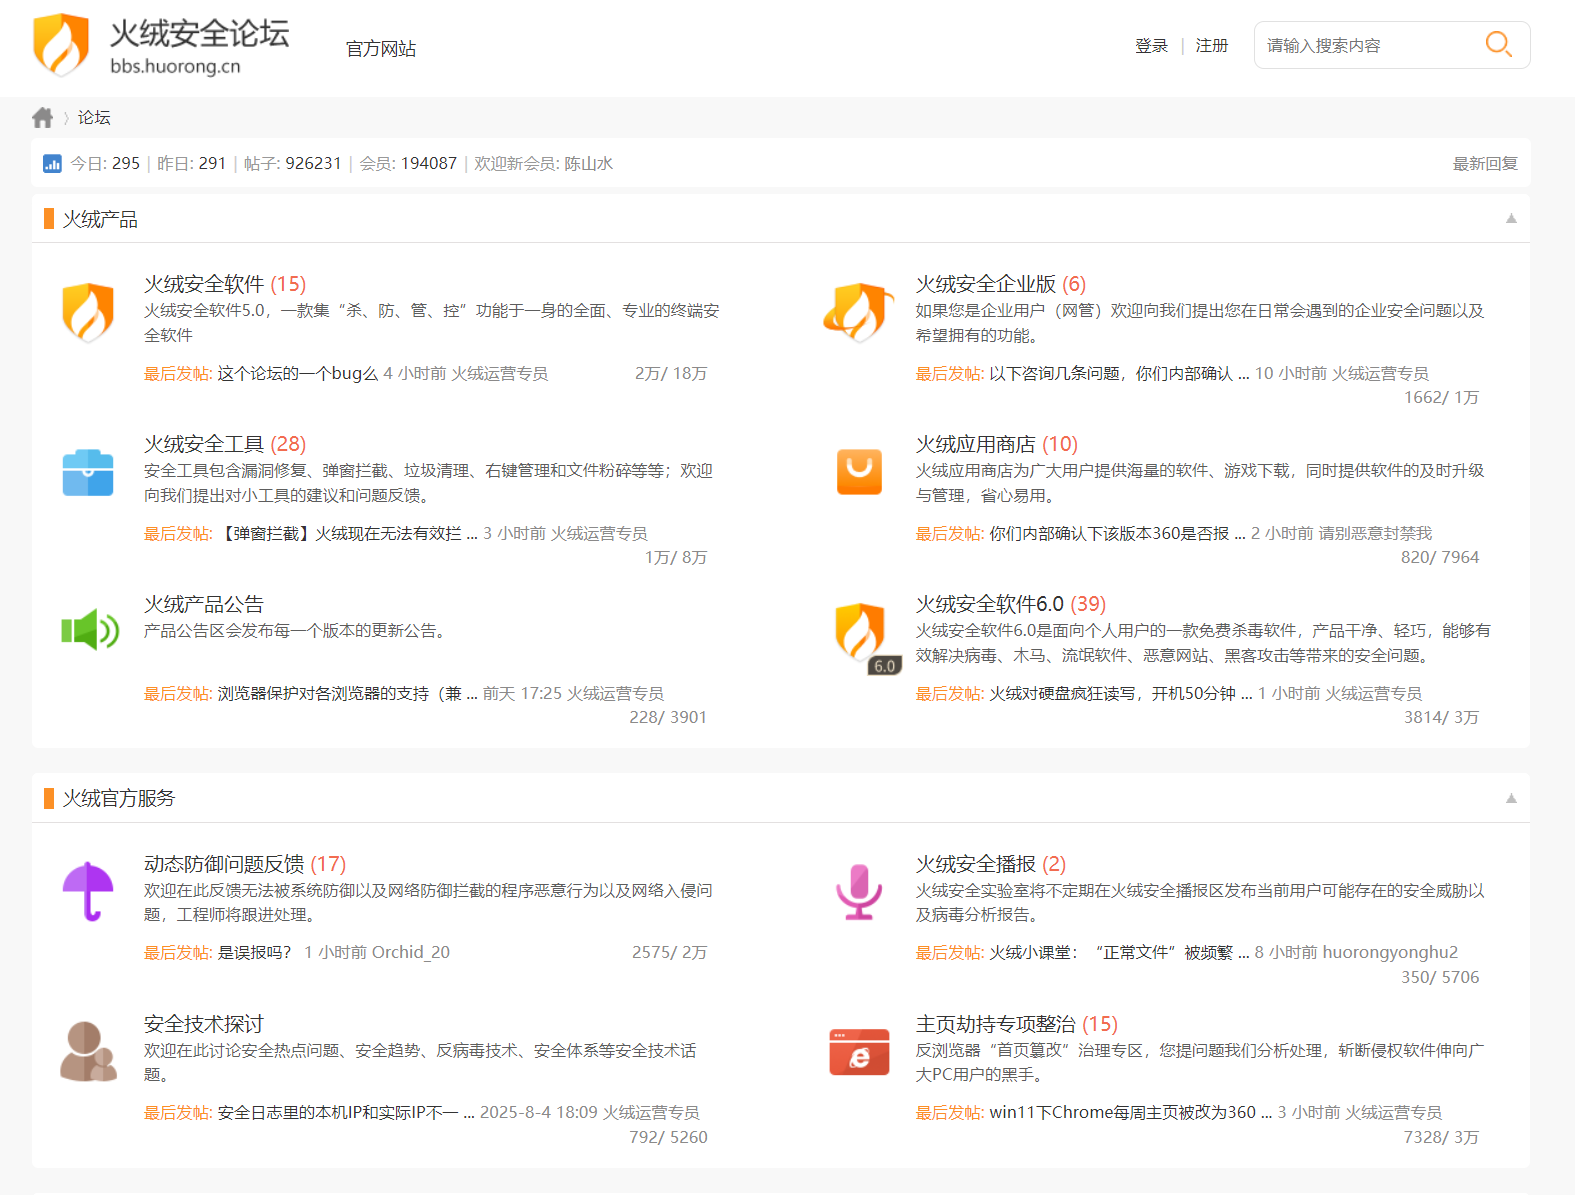This screenshot has height=1195, width=1575.
Task: Click the 帖子: 926231 statistic
Action: 293,164
